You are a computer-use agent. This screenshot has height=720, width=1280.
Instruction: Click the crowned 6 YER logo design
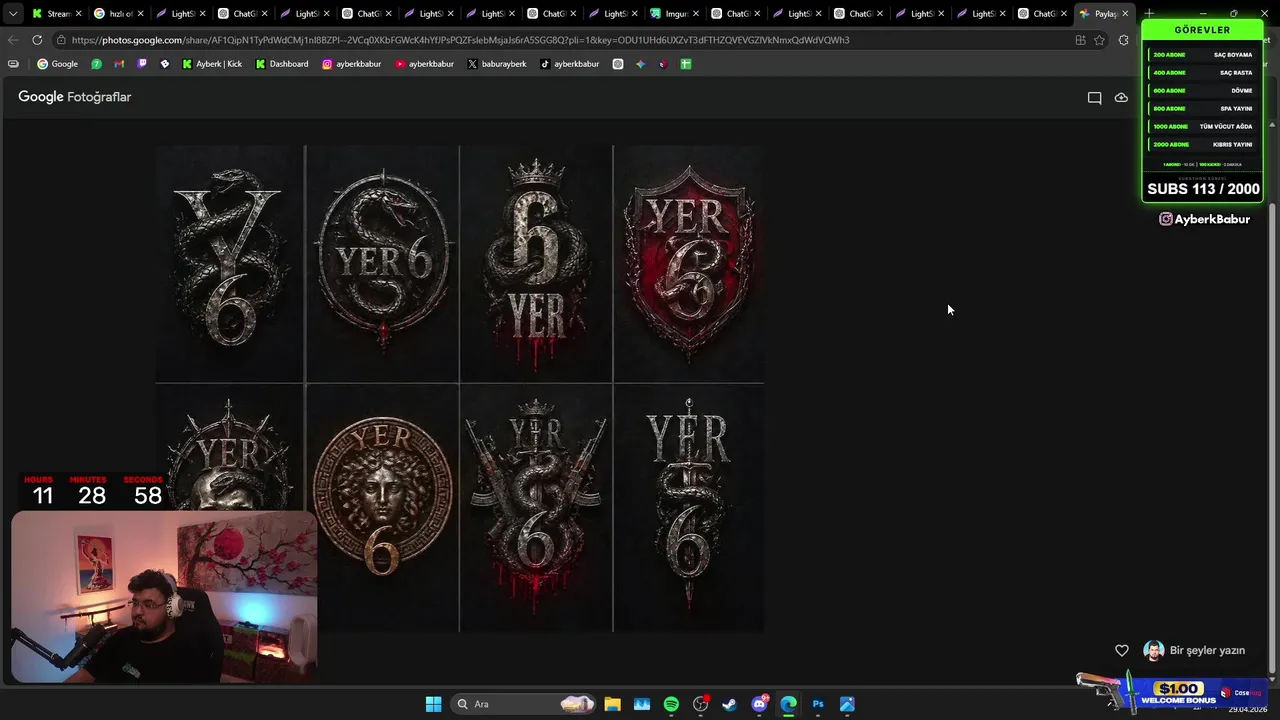pyautogui.click(x=536, y=264)
